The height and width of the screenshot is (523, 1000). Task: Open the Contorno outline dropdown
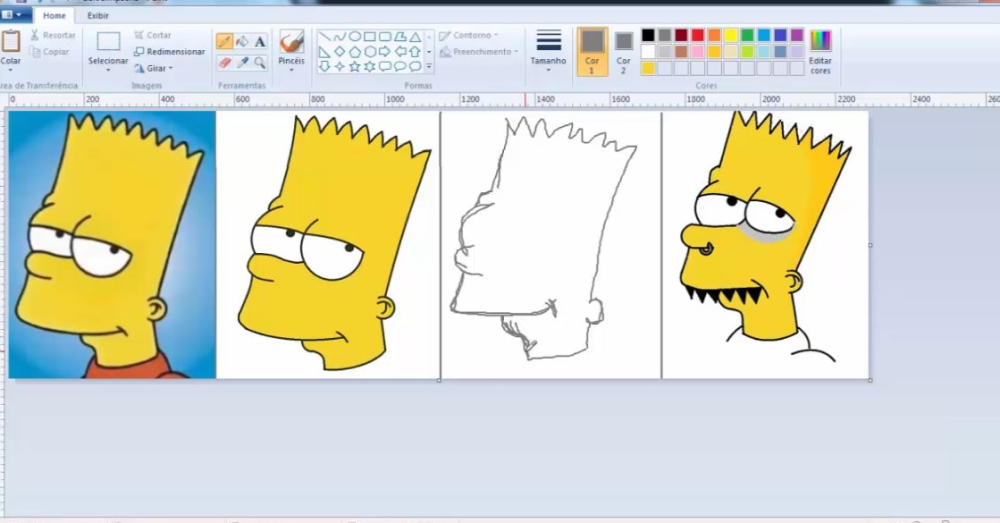[x=469, y=36]
